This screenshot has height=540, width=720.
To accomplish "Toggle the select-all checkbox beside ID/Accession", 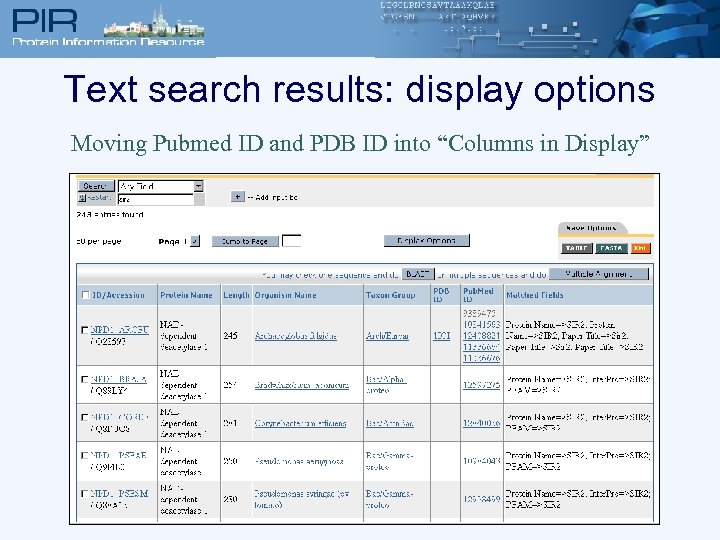I will tap(85, 295).
